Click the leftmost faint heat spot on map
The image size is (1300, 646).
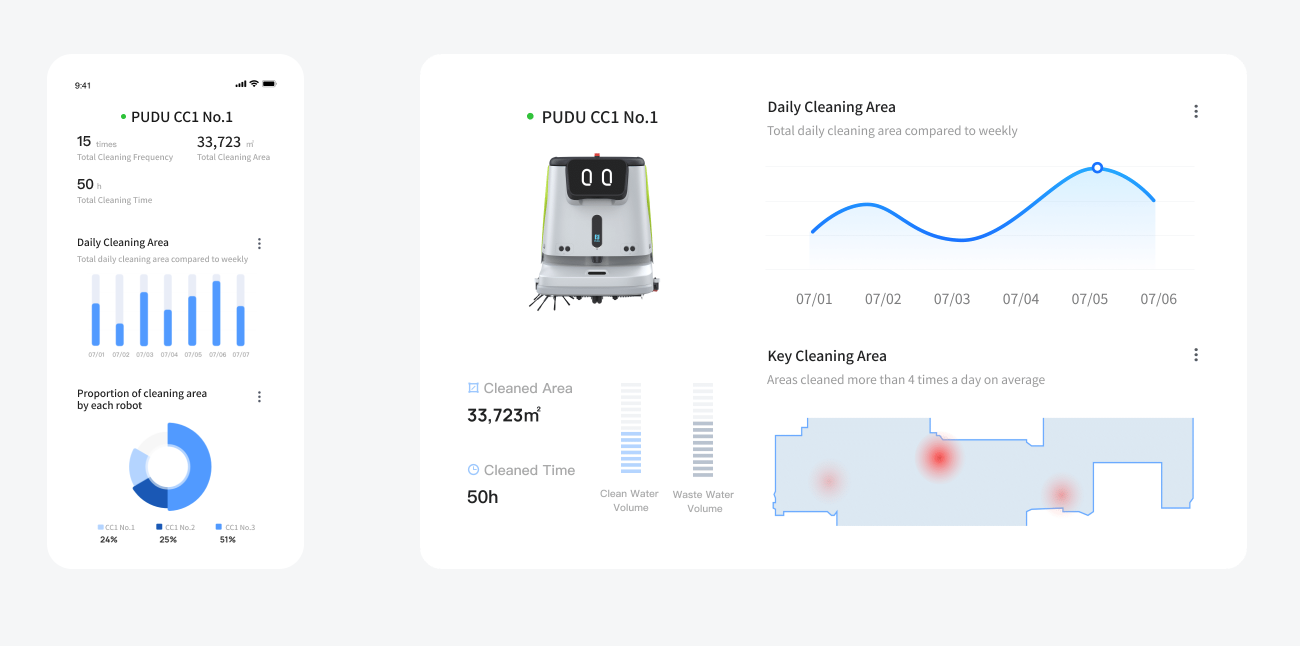(x=828, y=481)
